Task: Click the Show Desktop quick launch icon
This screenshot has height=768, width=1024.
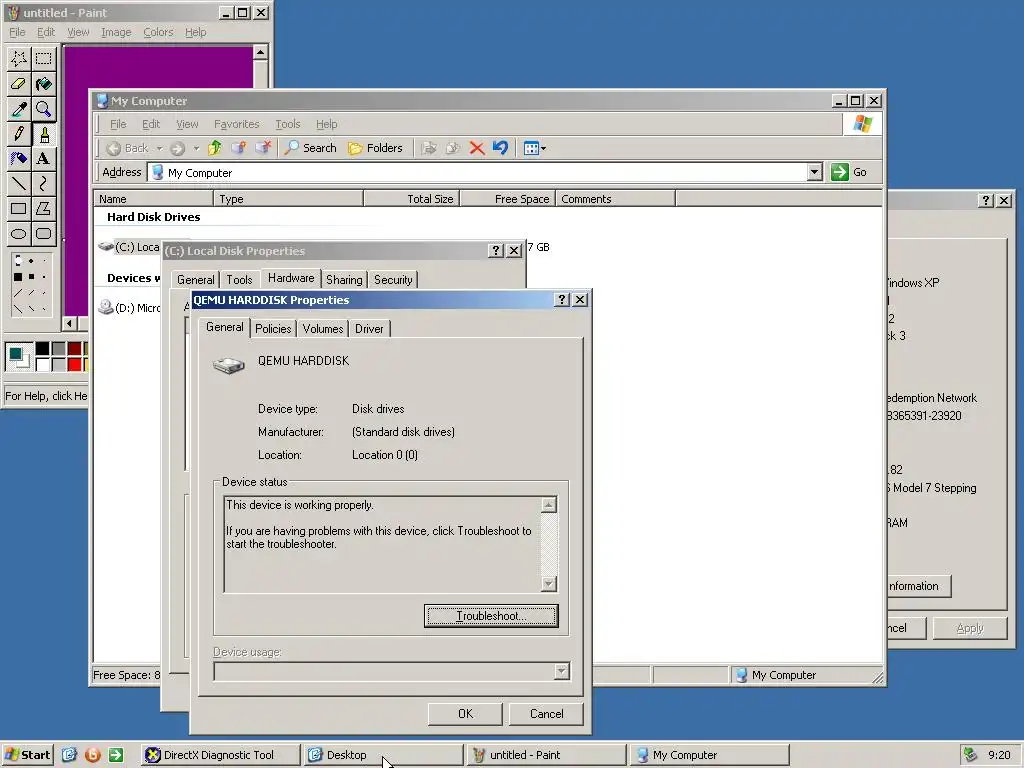Action: 69,755
